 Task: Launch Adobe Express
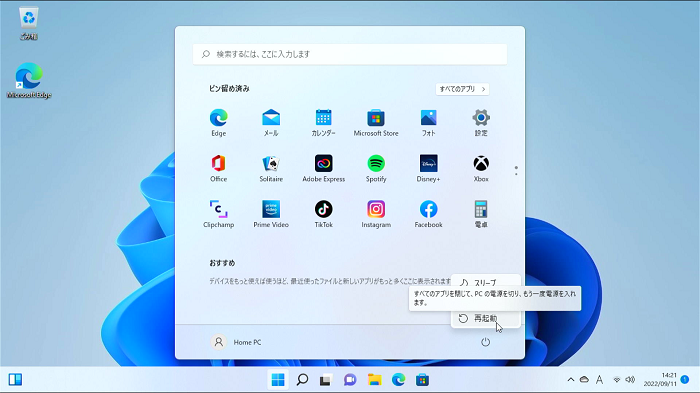323,168
